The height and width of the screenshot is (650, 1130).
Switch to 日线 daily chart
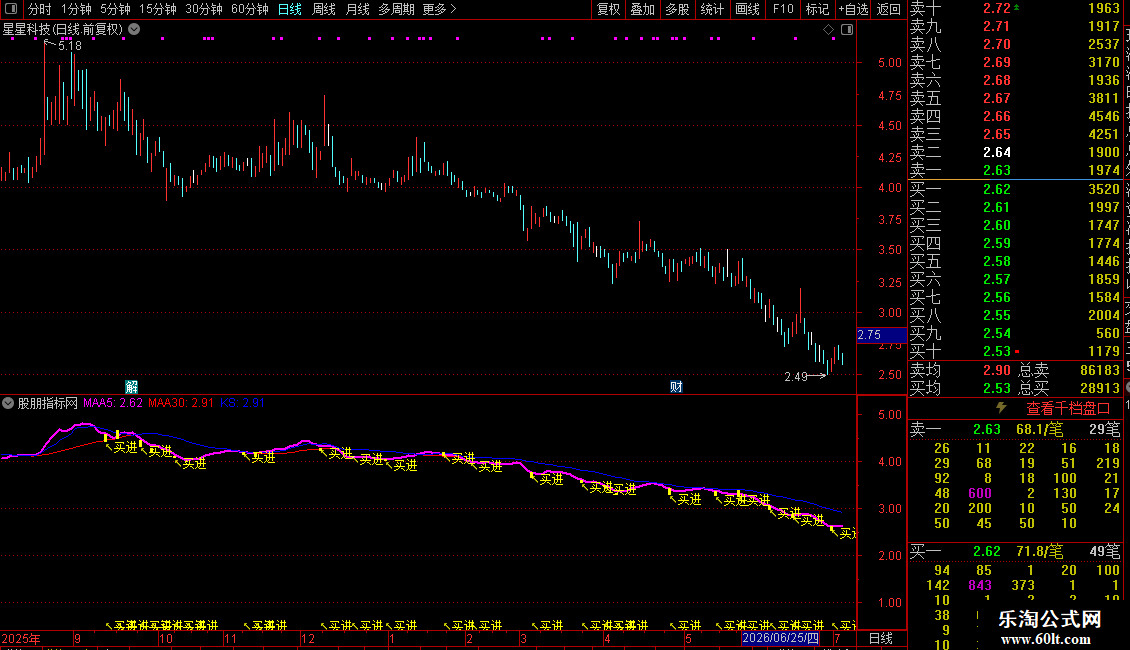point(290,9)
